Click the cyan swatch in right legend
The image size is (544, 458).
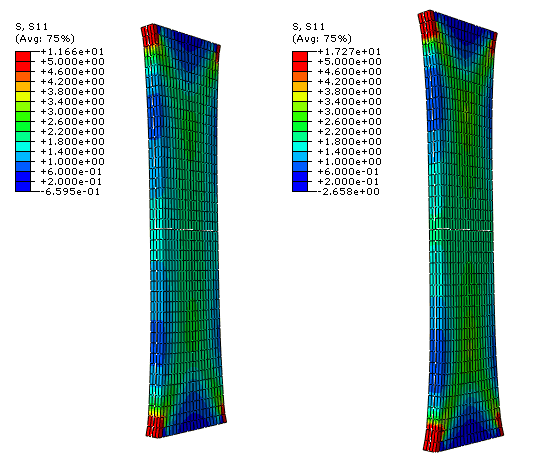tap(300, 146)
